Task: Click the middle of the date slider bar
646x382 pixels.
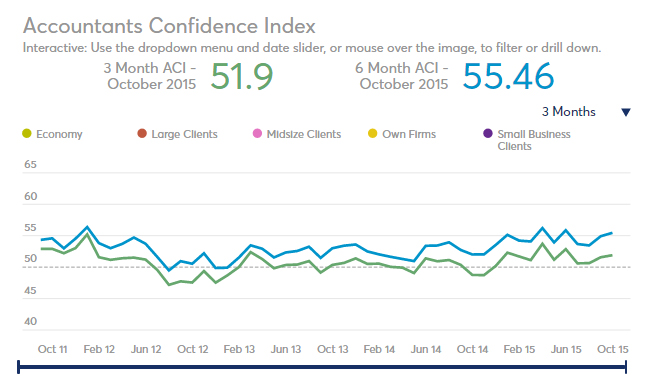Action: pyautogui.click(x=322, y=367)
